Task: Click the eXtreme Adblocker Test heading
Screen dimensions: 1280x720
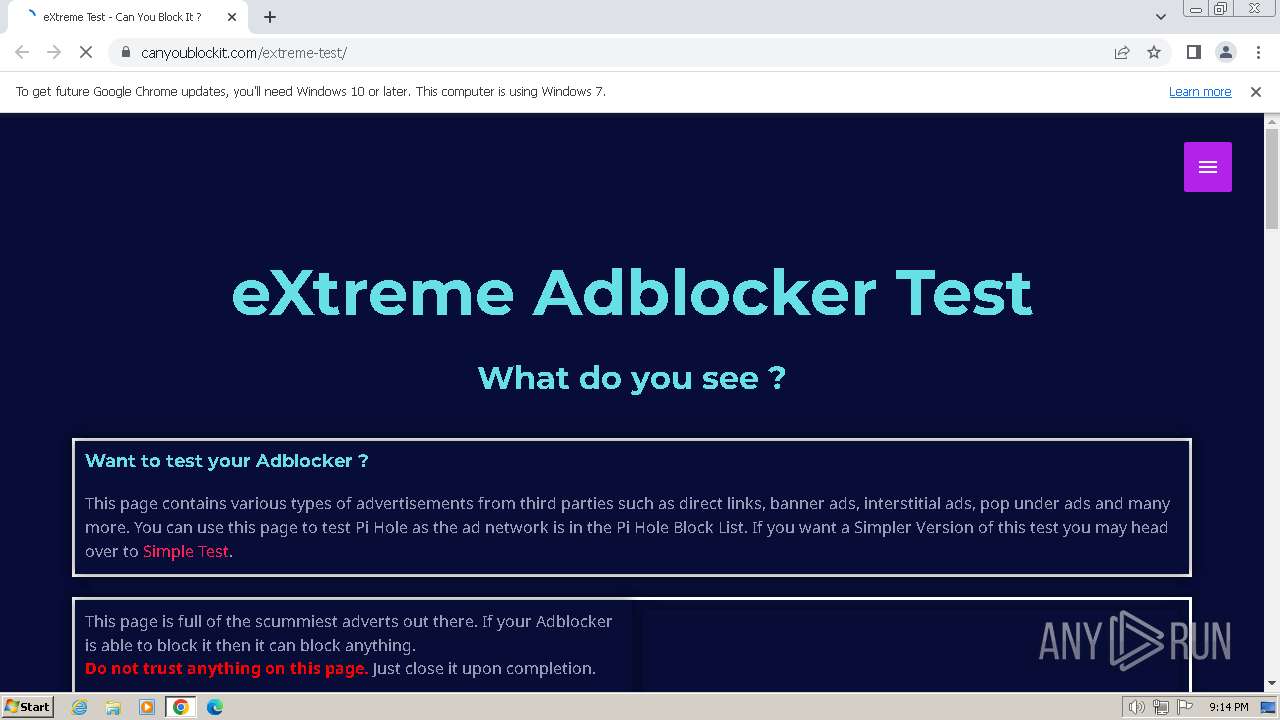Action: (x=632, y=293)
